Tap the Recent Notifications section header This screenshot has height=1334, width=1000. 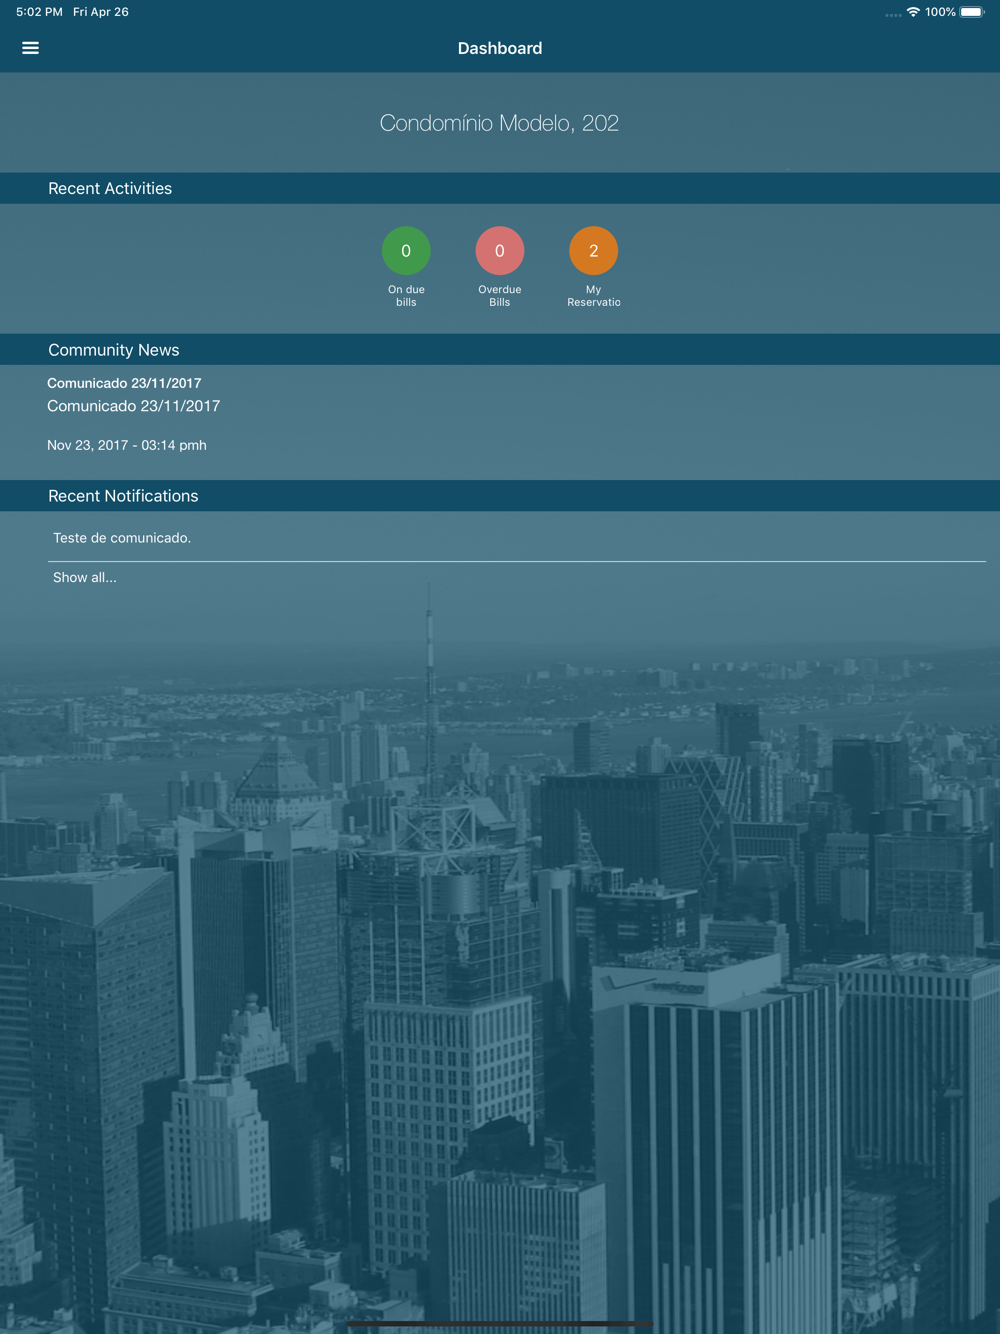point(500,496)
